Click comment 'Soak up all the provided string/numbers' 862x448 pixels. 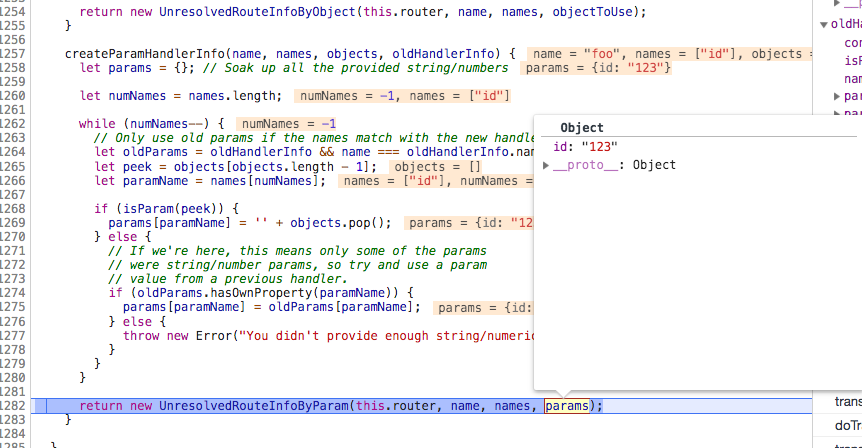coord(355,68)
